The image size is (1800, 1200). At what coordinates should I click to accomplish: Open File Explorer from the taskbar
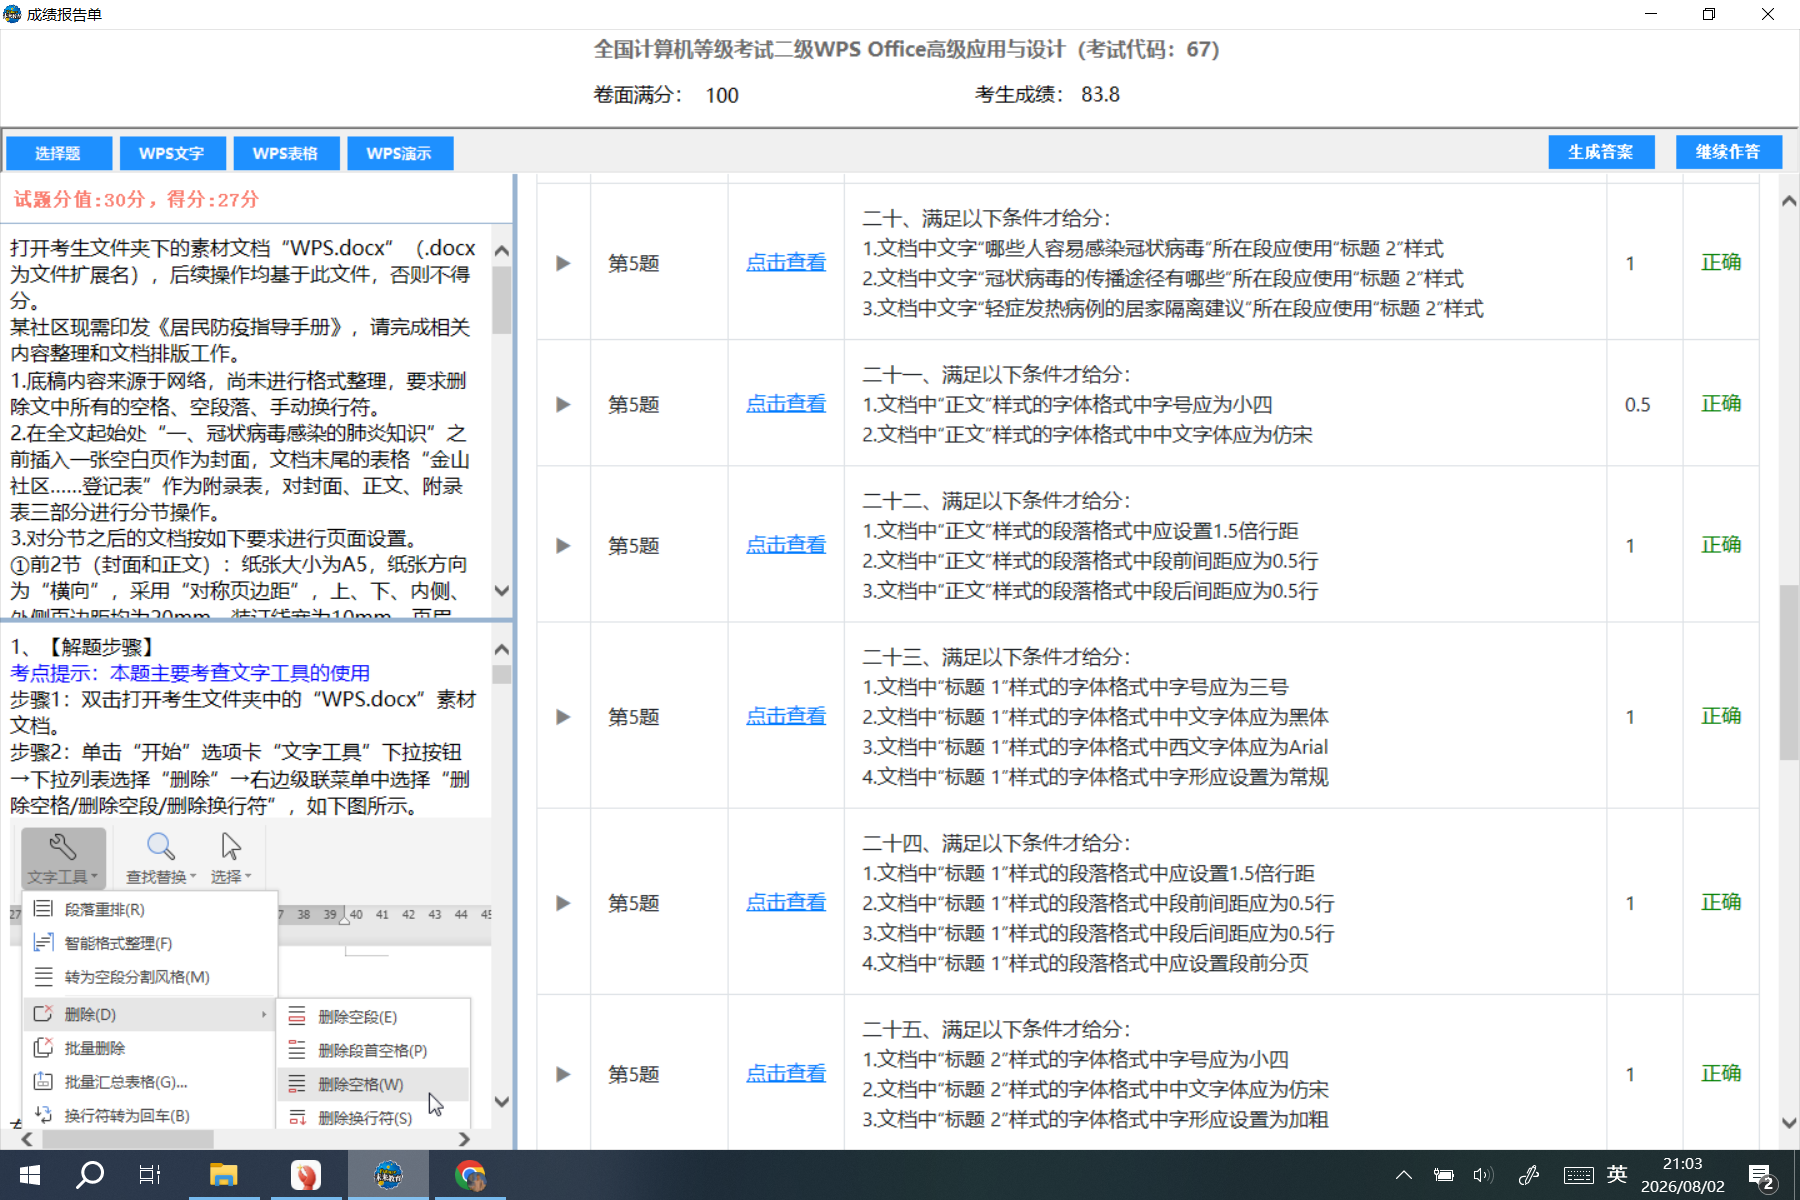pyautogui.click(x=223, y=1175)
